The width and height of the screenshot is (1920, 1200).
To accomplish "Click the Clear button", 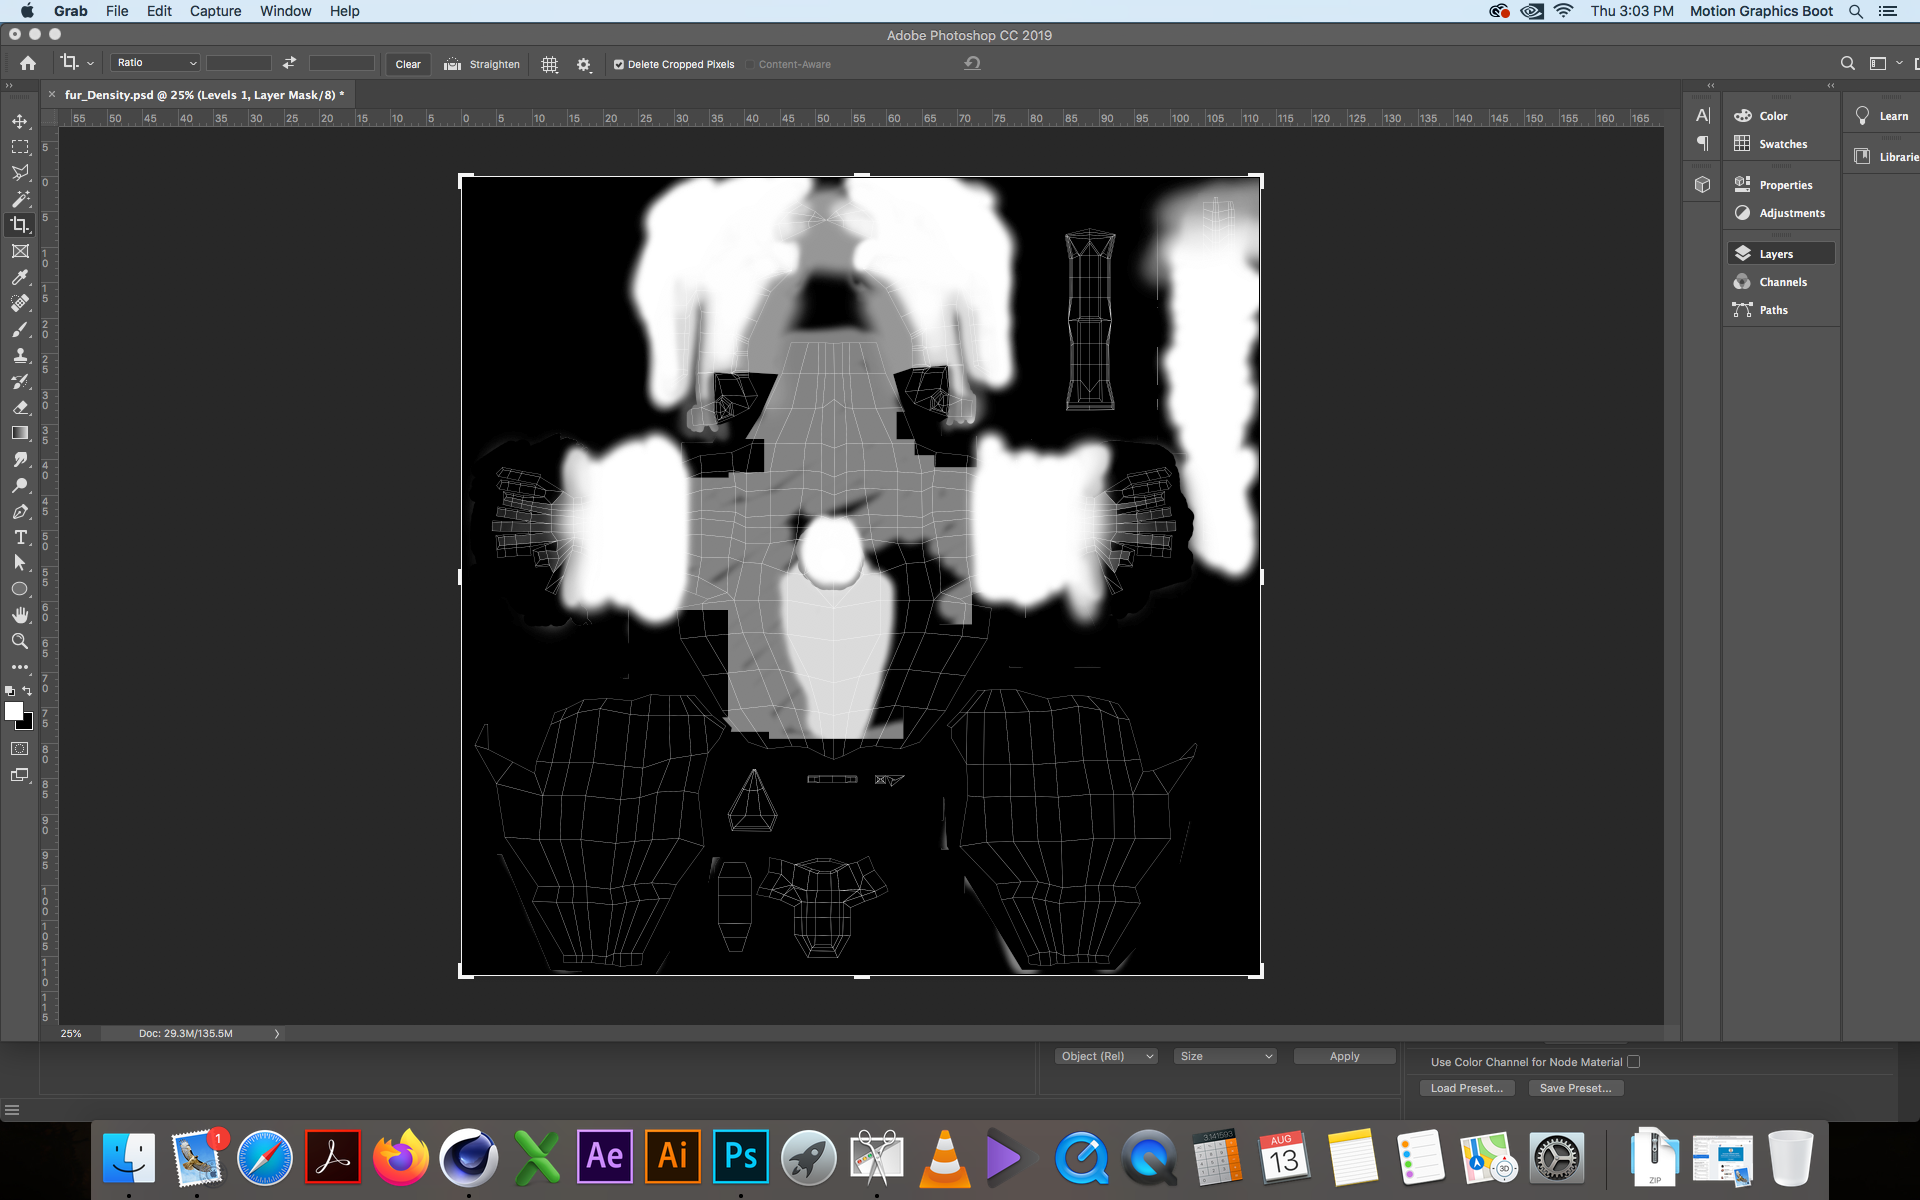I will [408, 64].
